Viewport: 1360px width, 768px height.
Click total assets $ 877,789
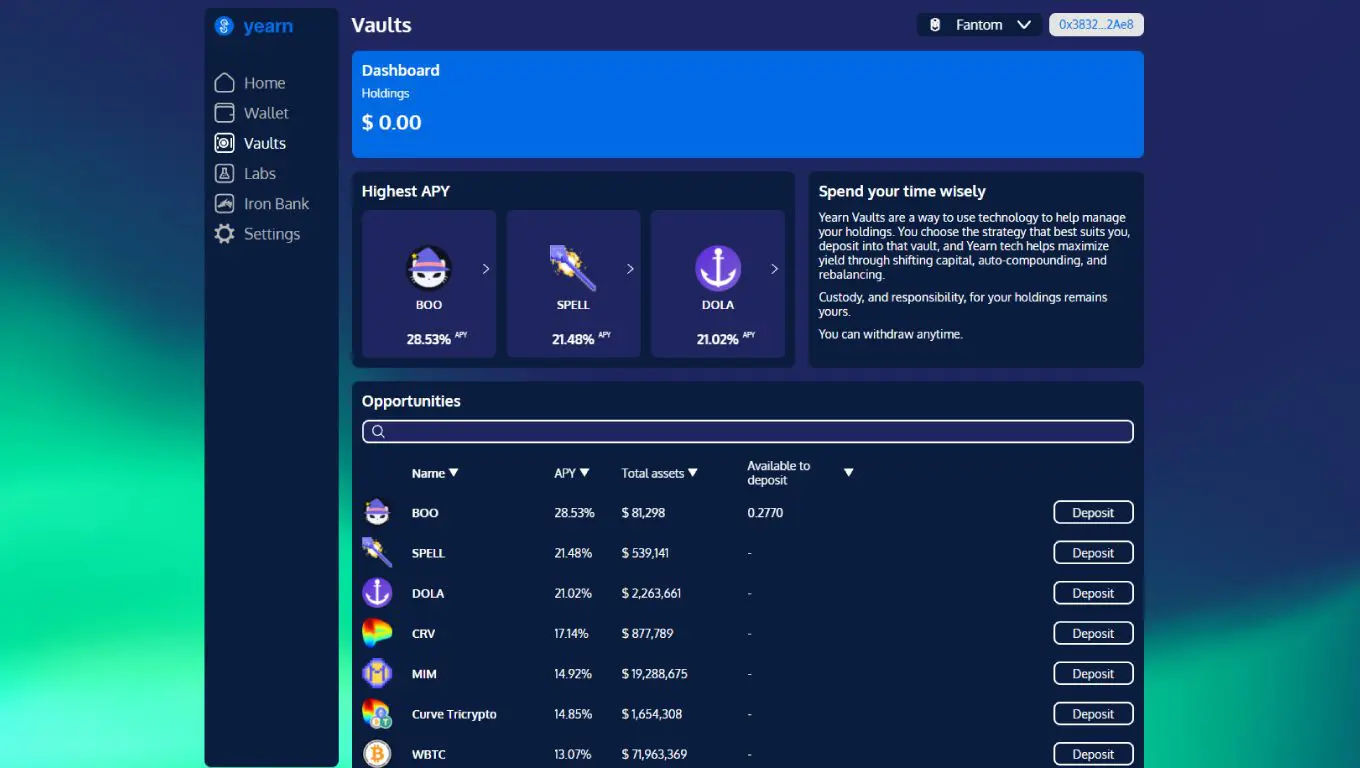click(x=647, y=633)
